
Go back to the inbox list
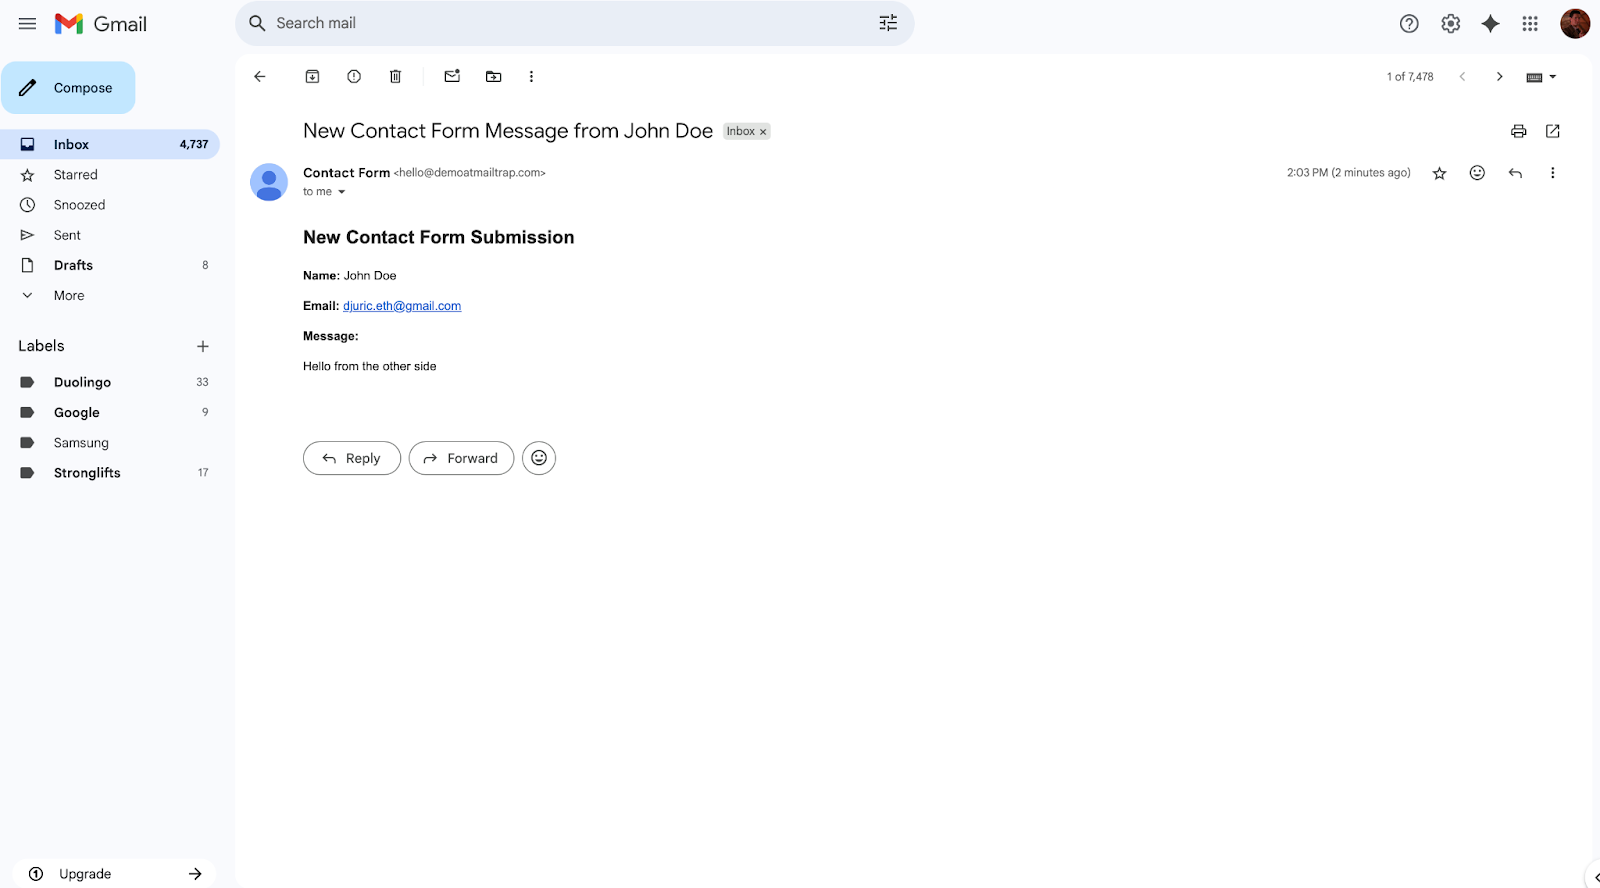click(260, 77)
